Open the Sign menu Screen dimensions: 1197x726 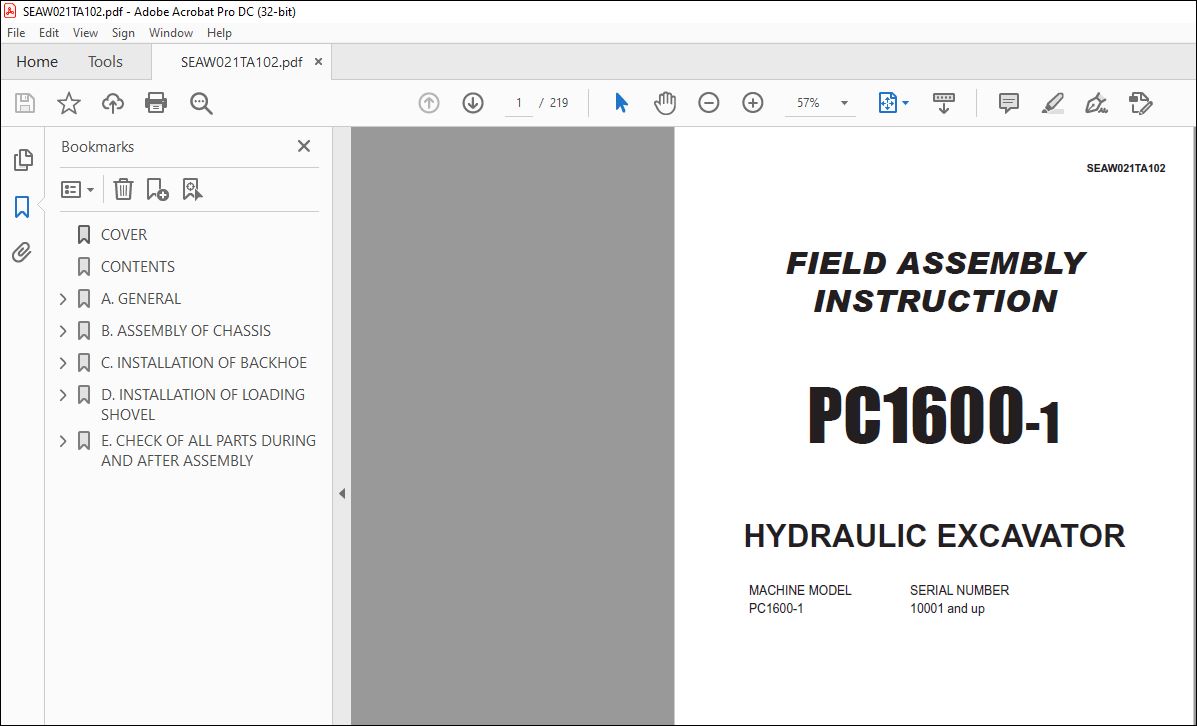(x=123, y=33)
